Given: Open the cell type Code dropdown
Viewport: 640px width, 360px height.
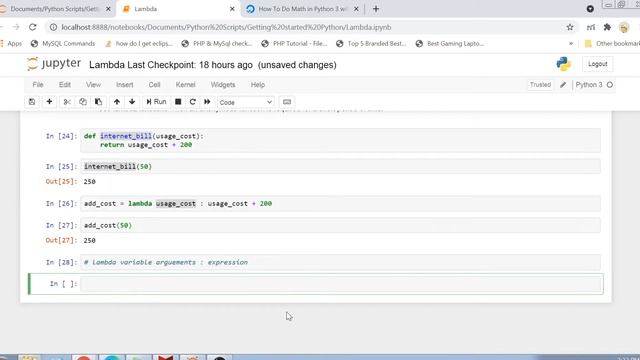Looking at the screenshot, I should point(245,102).
